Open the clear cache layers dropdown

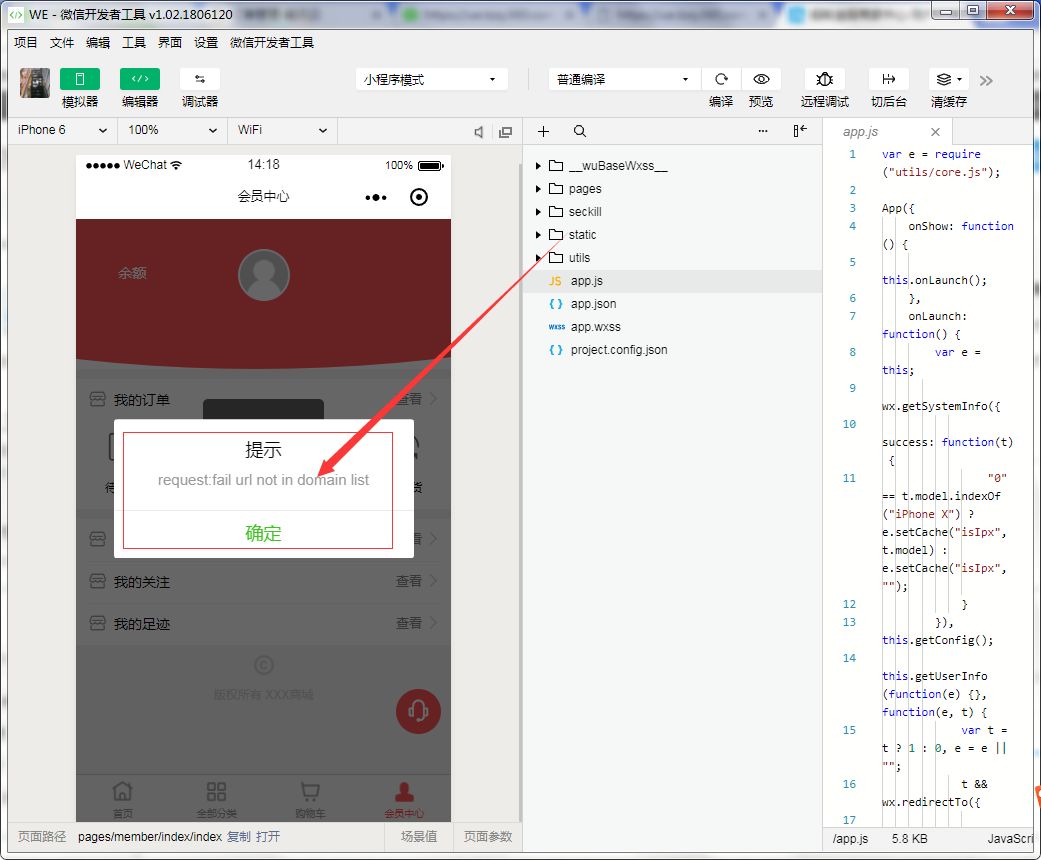tap(949, 79)
